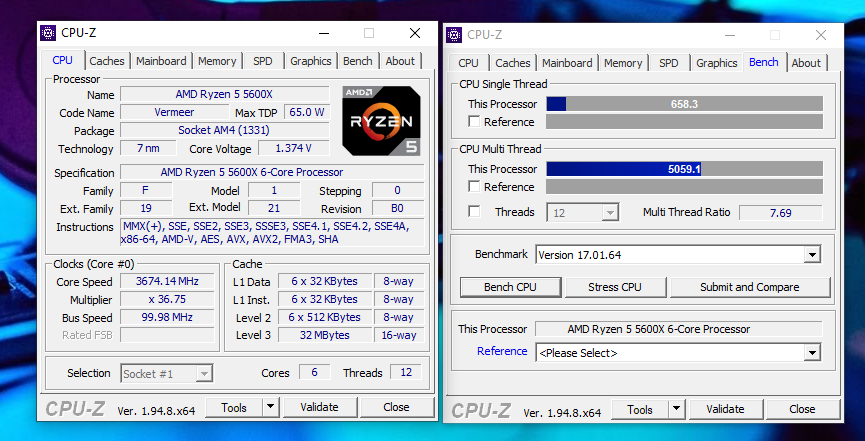Open Caches tab in right window

[x=512, y=63]
